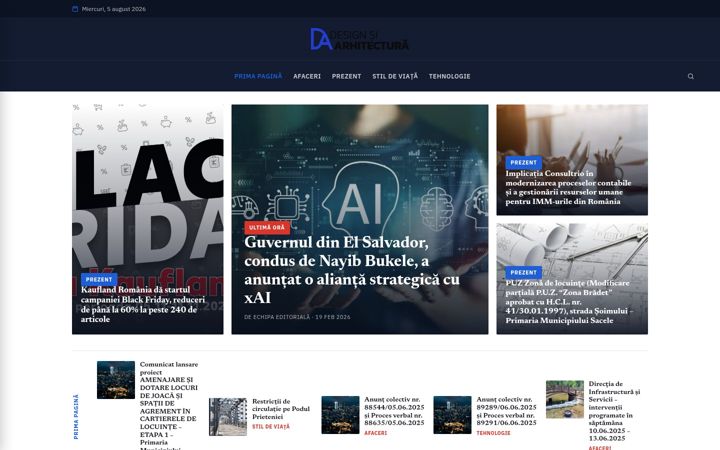
Task: Open the Comunicat lansare proiect article
Action: [x=169, y=405]
